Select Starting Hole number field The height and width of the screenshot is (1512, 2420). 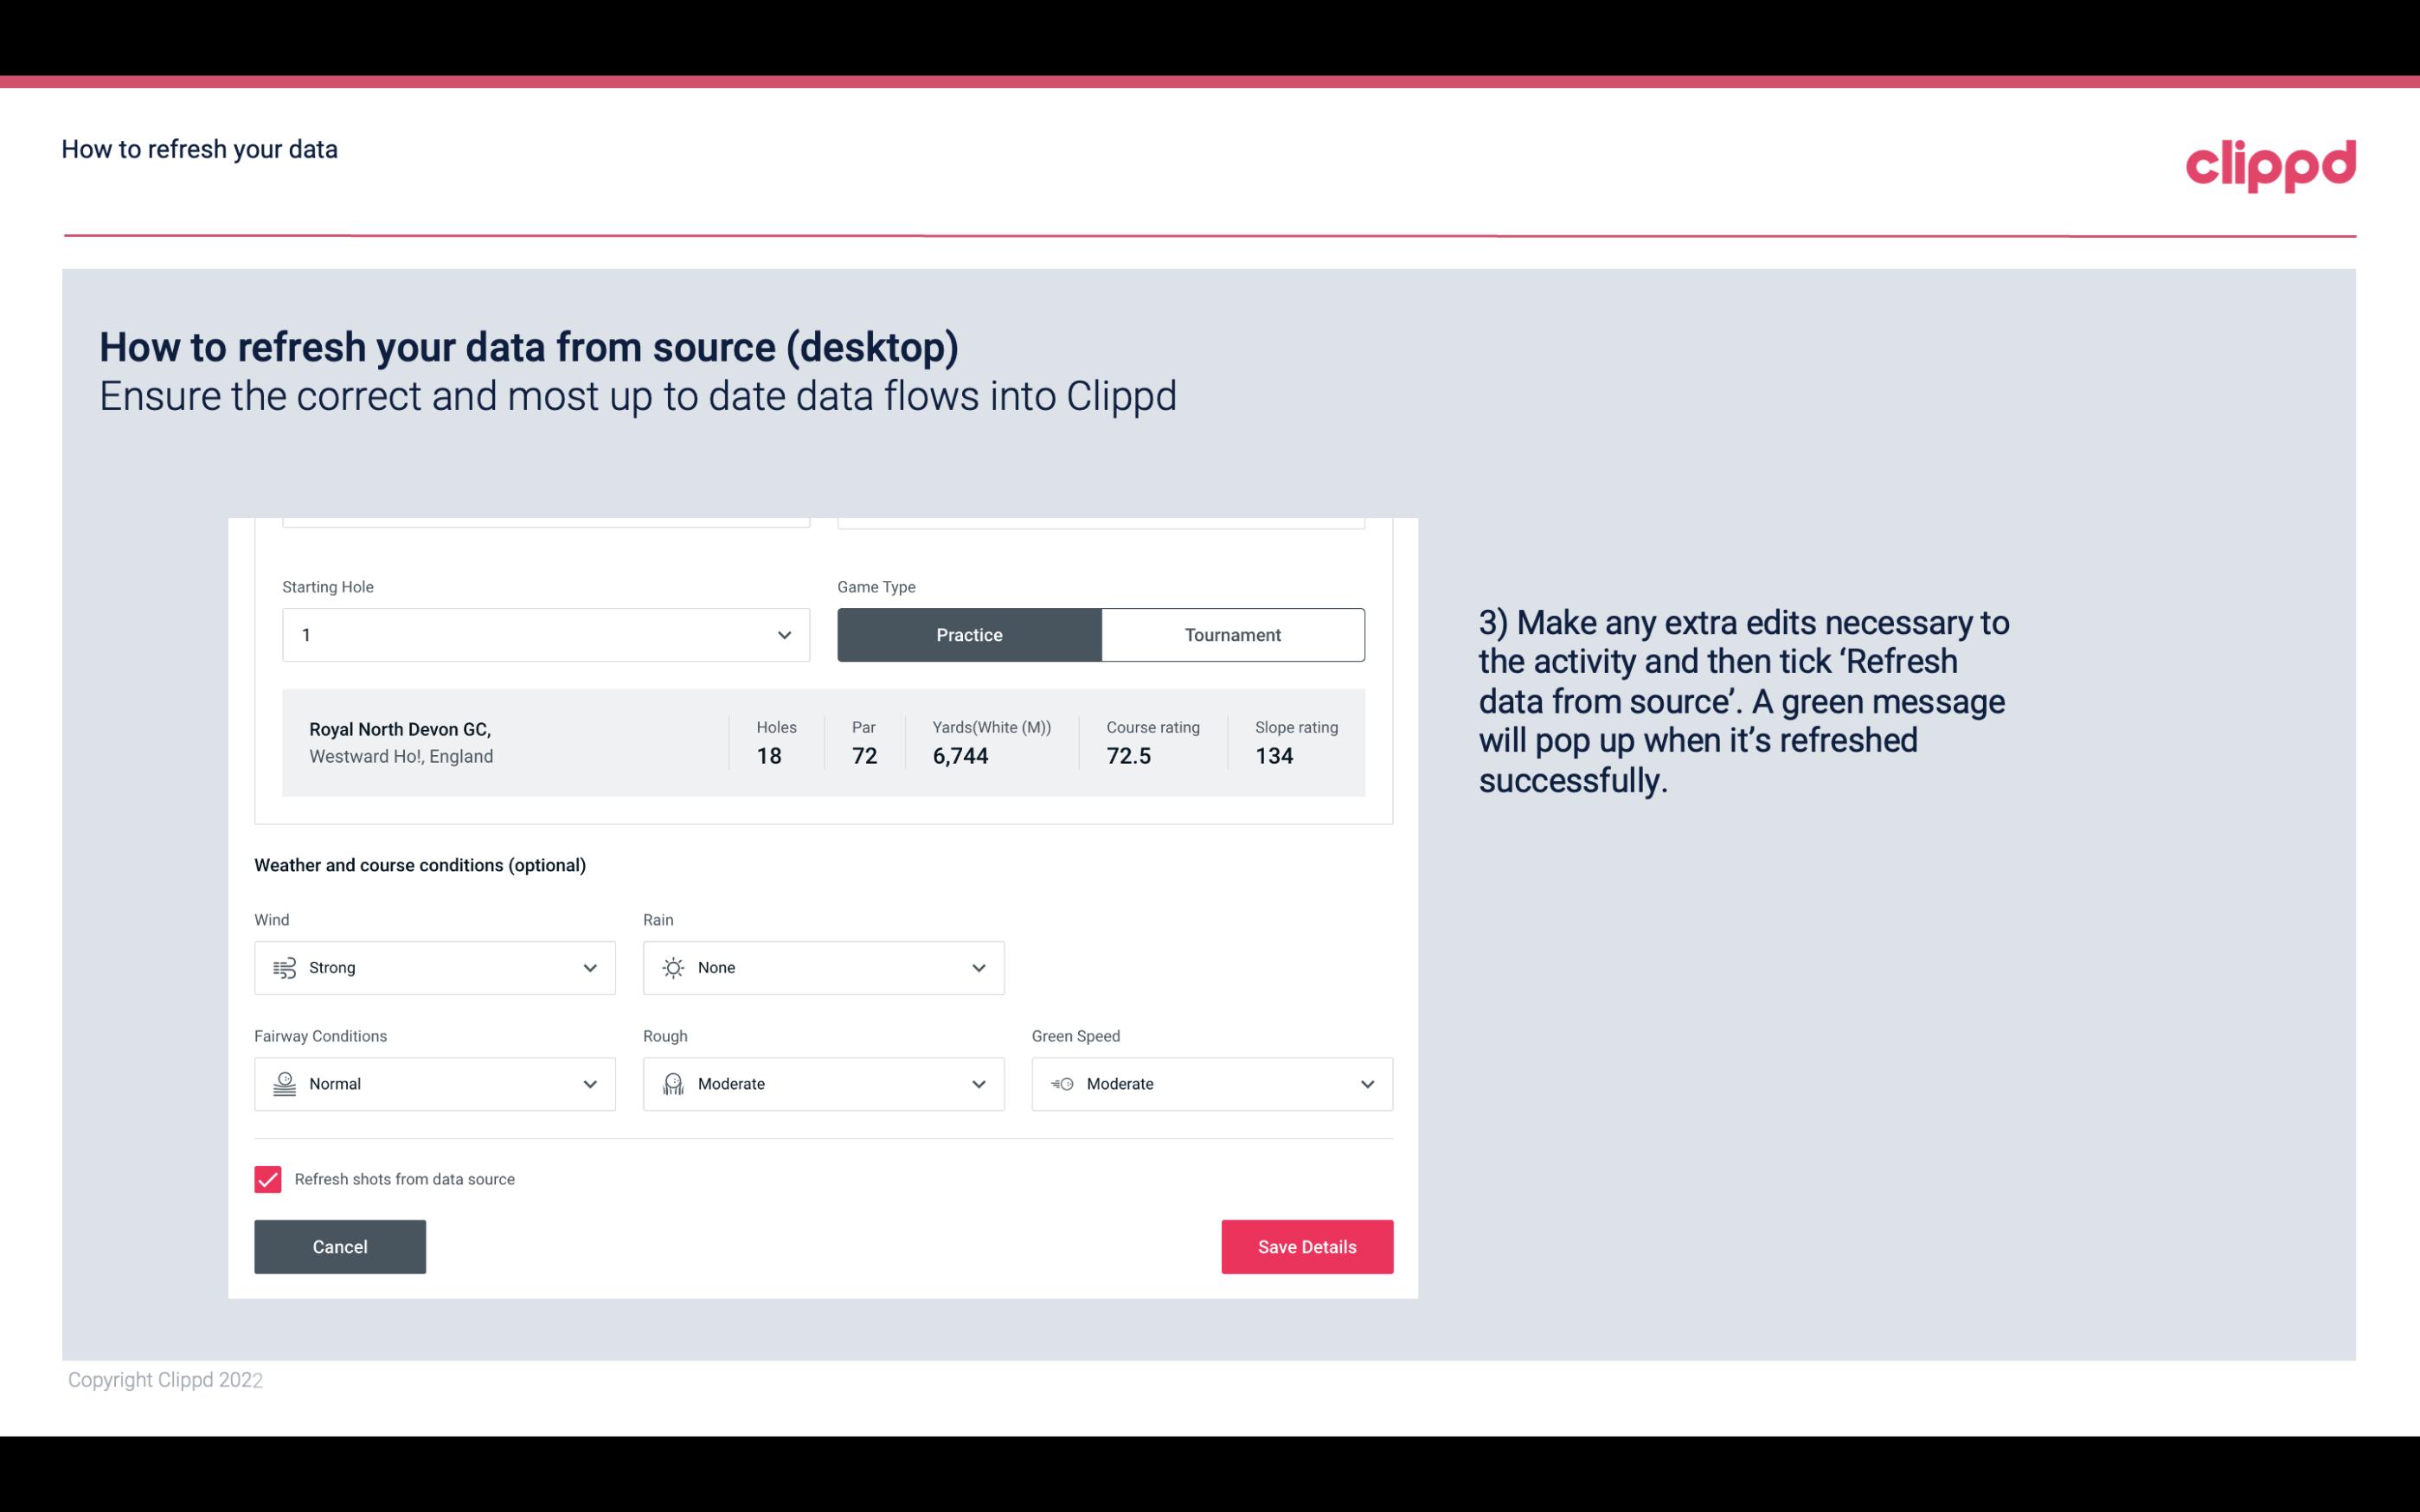pyautogui.click(x=547, y=634)
